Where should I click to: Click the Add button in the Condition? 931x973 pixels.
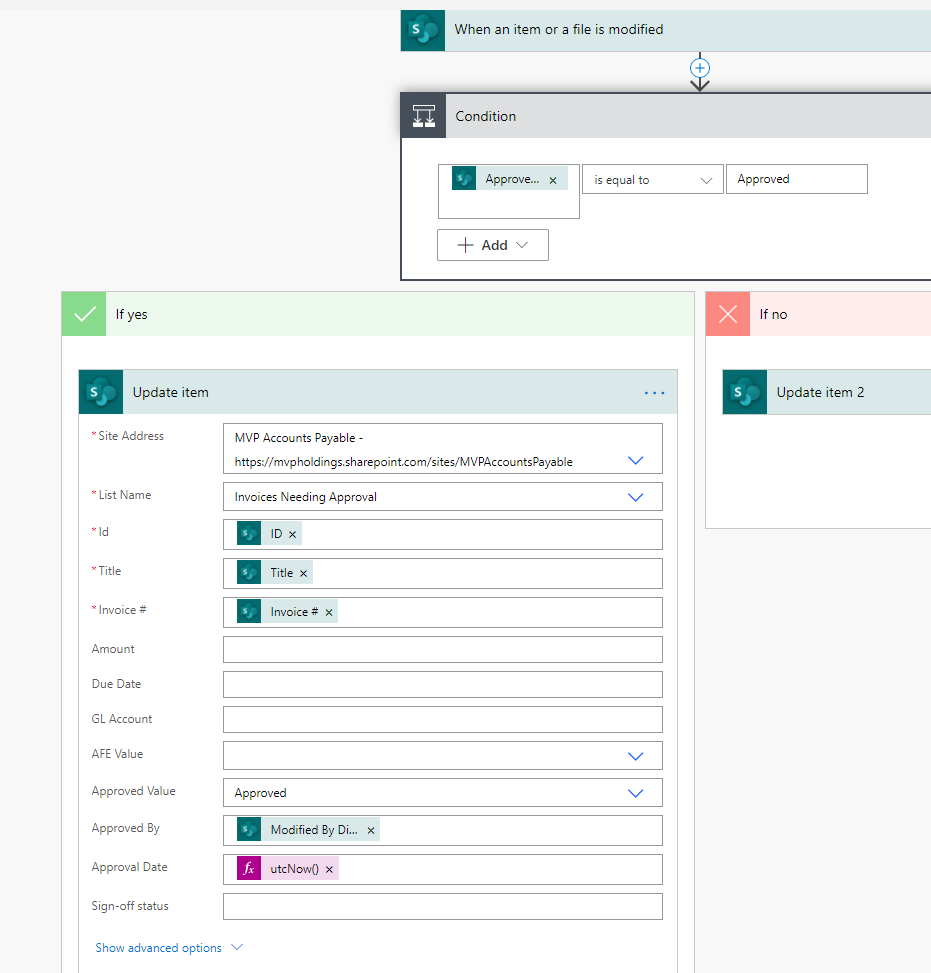coord(492,244)
